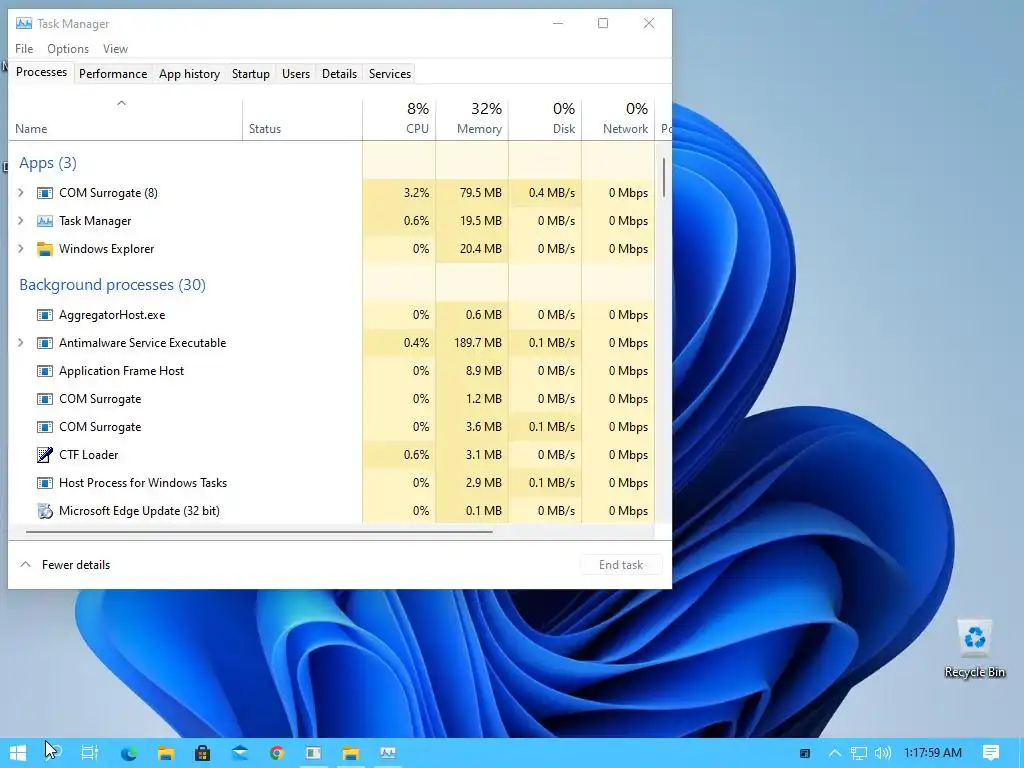Open the Mail app from taskbar
Viewport: 1024px width, 768px height.
[x=240, y=753]
